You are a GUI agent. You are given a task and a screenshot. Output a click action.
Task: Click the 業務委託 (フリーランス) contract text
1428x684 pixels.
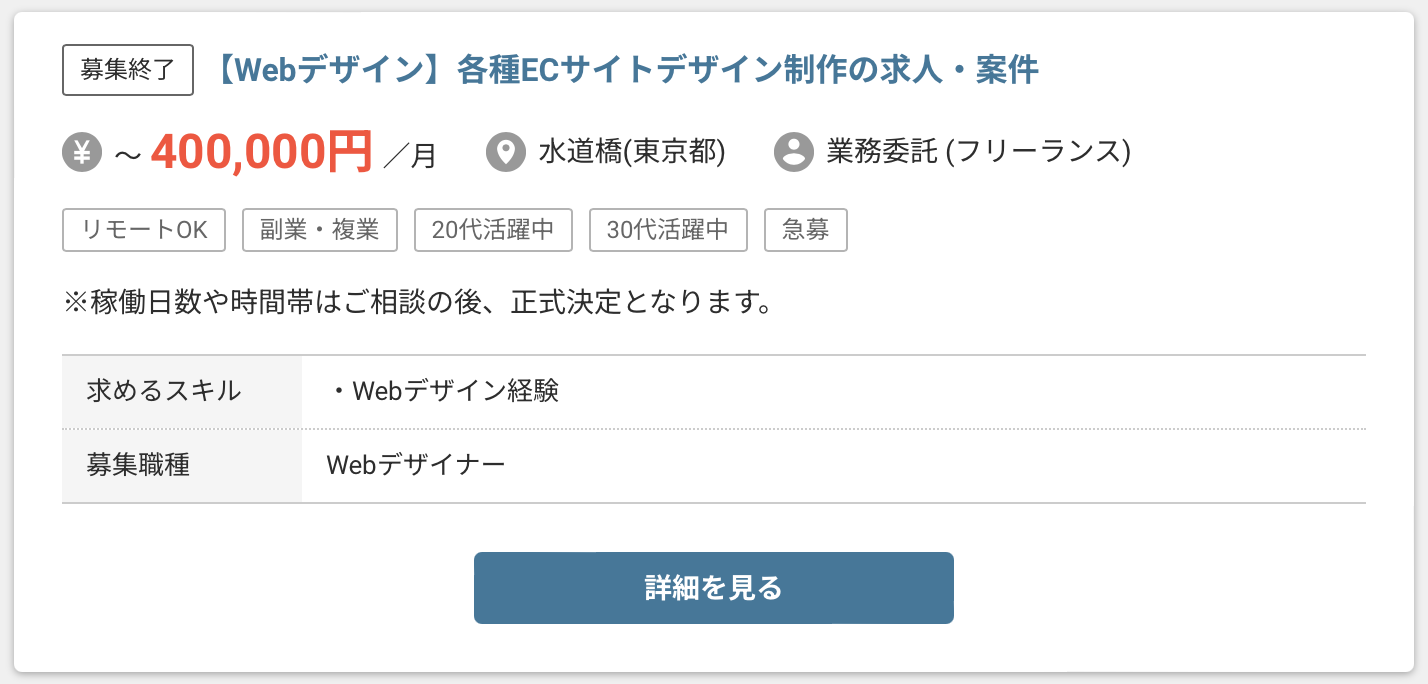[978, 152]
